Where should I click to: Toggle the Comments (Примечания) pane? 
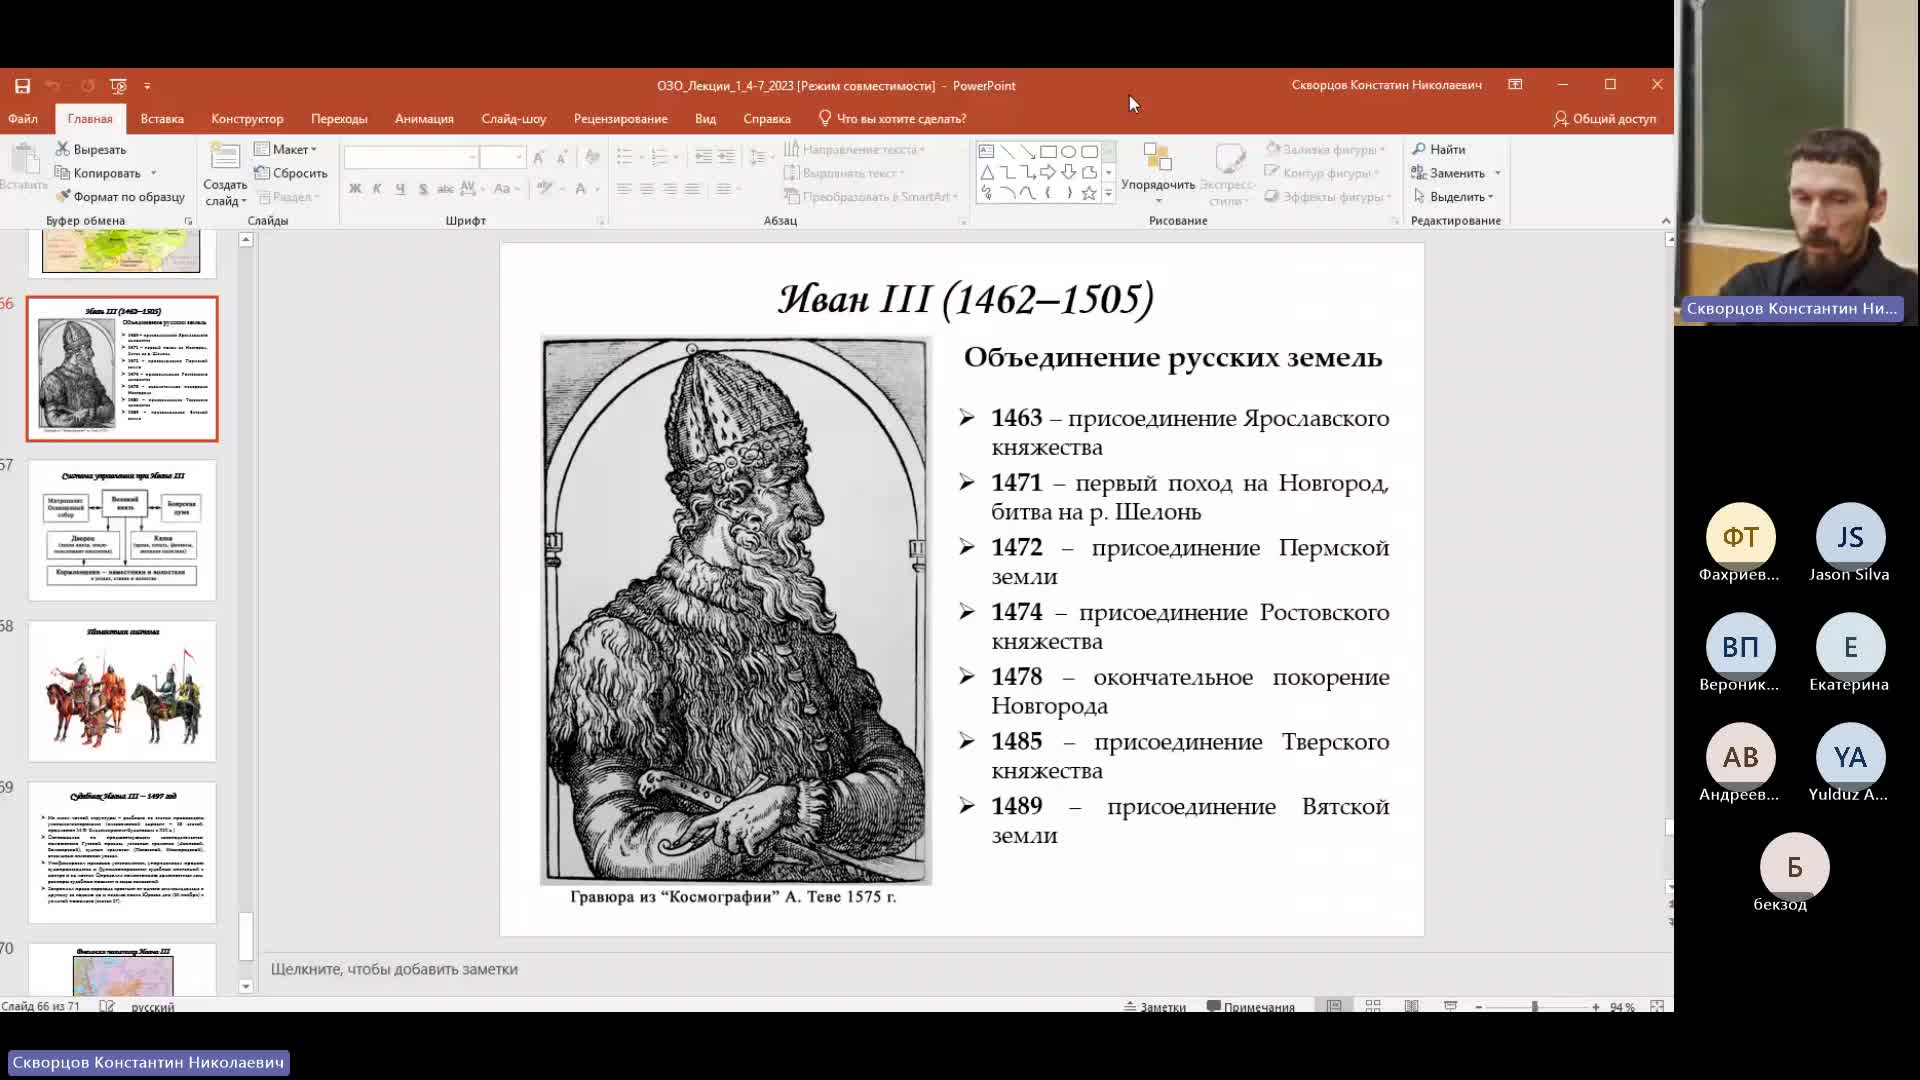(1251, 1007)
